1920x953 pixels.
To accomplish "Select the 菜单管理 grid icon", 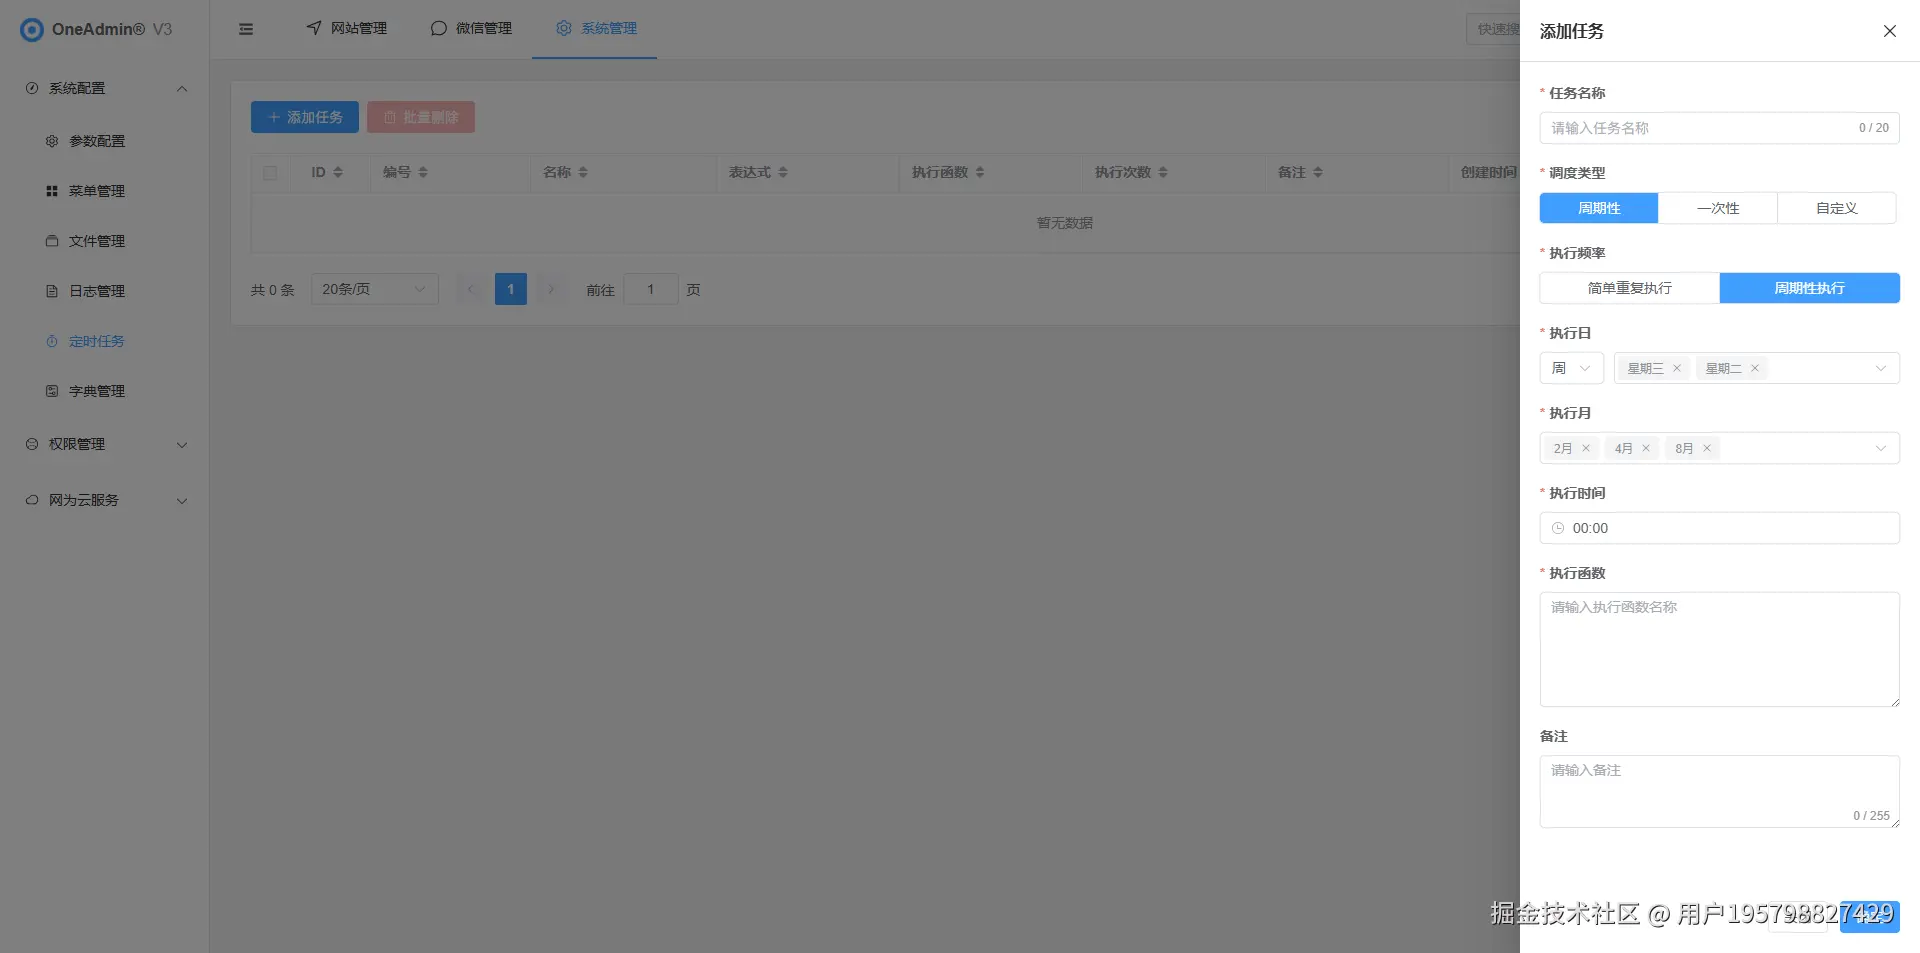I will click(x=52, y=191).
